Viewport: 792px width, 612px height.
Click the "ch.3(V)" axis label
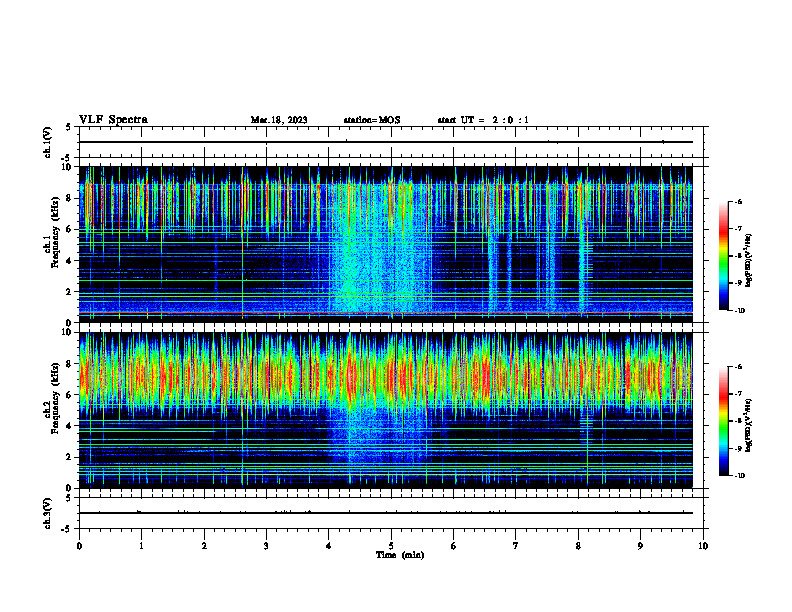(48, 513)
